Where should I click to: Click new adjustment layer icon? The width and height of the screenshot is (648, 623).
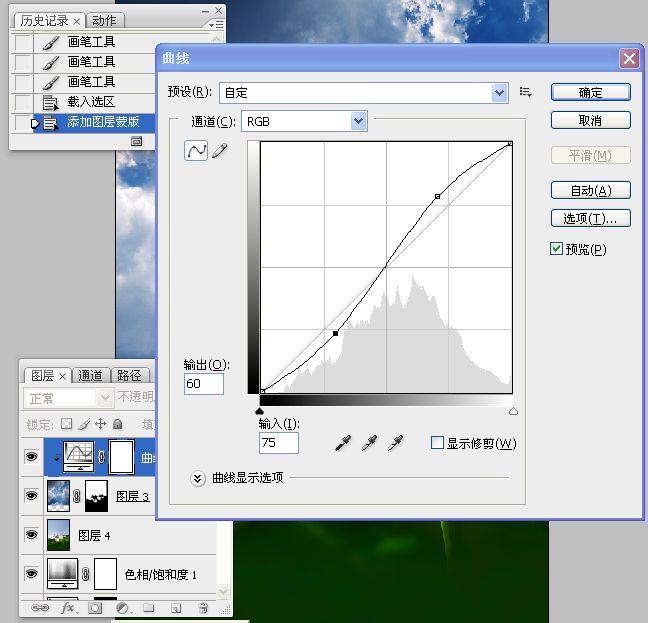click(x=122, y=608)
